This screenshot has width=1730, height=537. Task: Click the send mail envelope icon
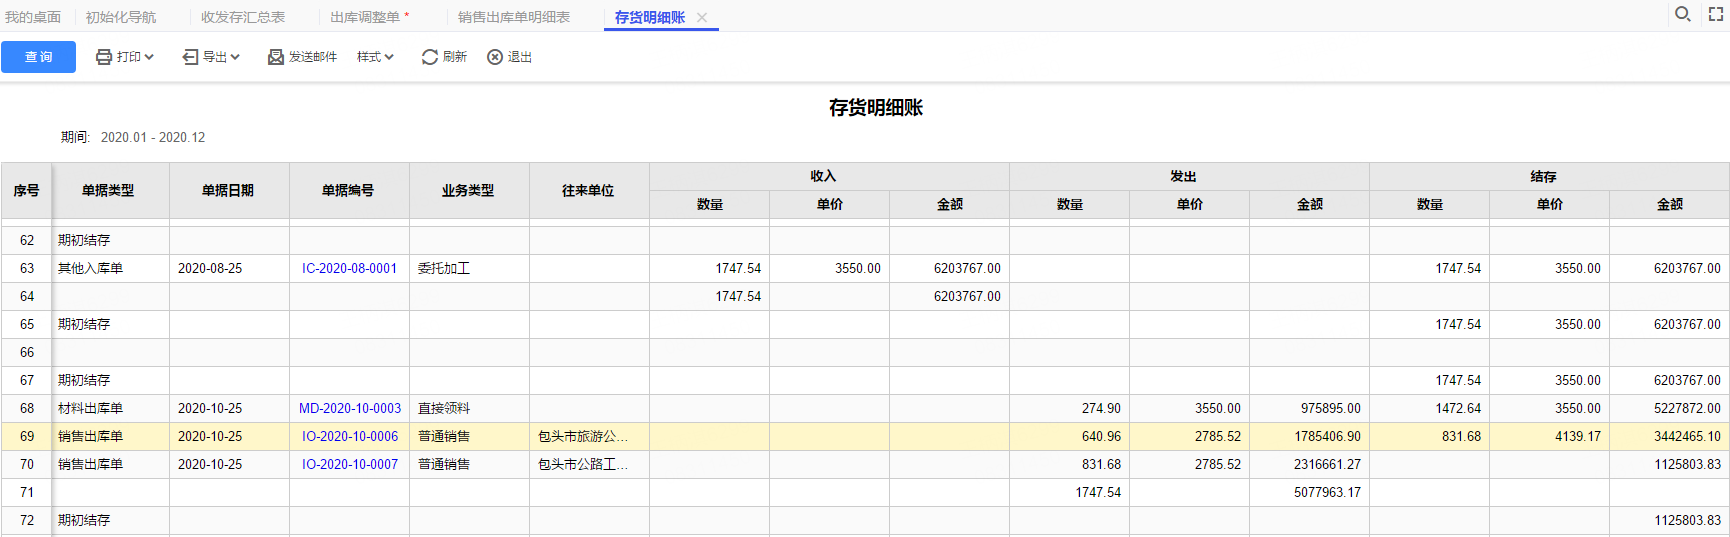[276, 57]
